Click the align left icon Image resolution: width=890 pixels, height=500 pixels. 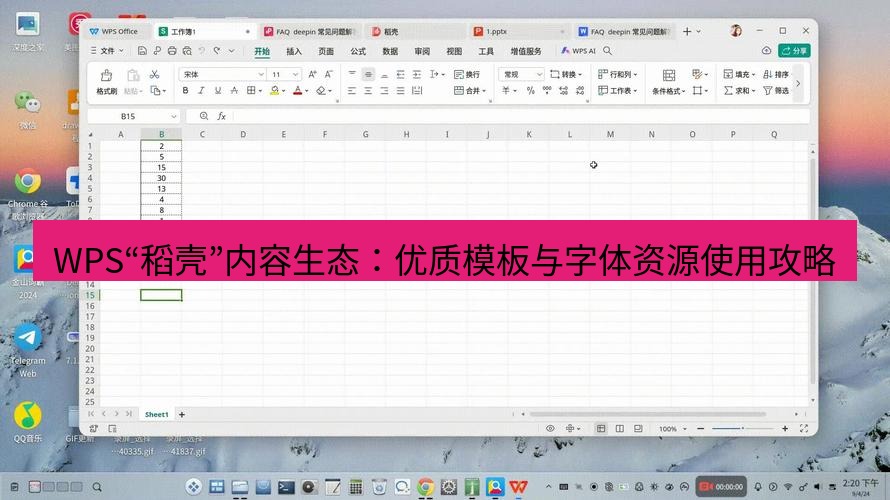(352, 91)
